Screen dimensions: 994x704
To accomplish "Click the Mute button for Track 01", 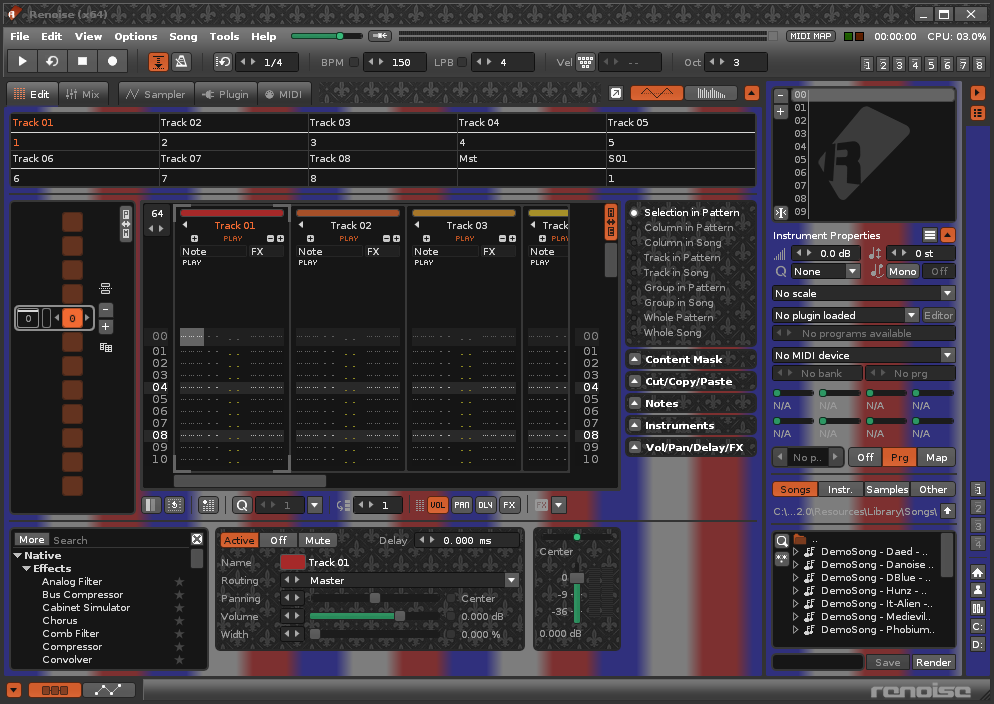I will click(318, 541).
